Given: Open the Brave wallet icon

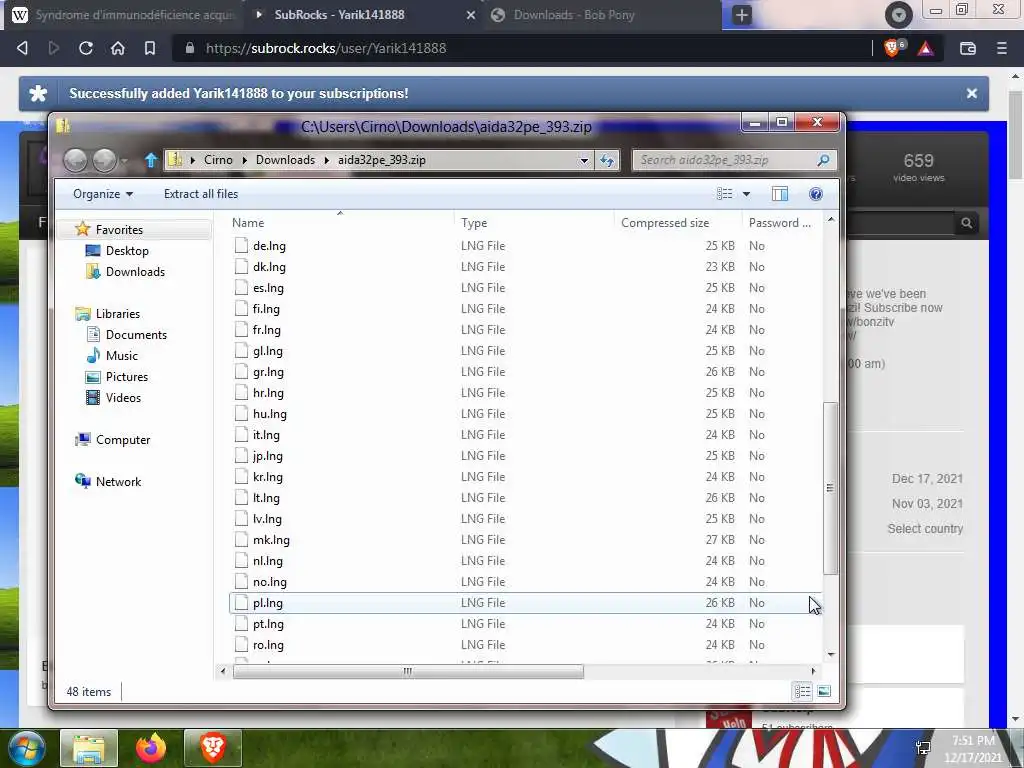Looking at the screenshot, I should click(968, 48).
